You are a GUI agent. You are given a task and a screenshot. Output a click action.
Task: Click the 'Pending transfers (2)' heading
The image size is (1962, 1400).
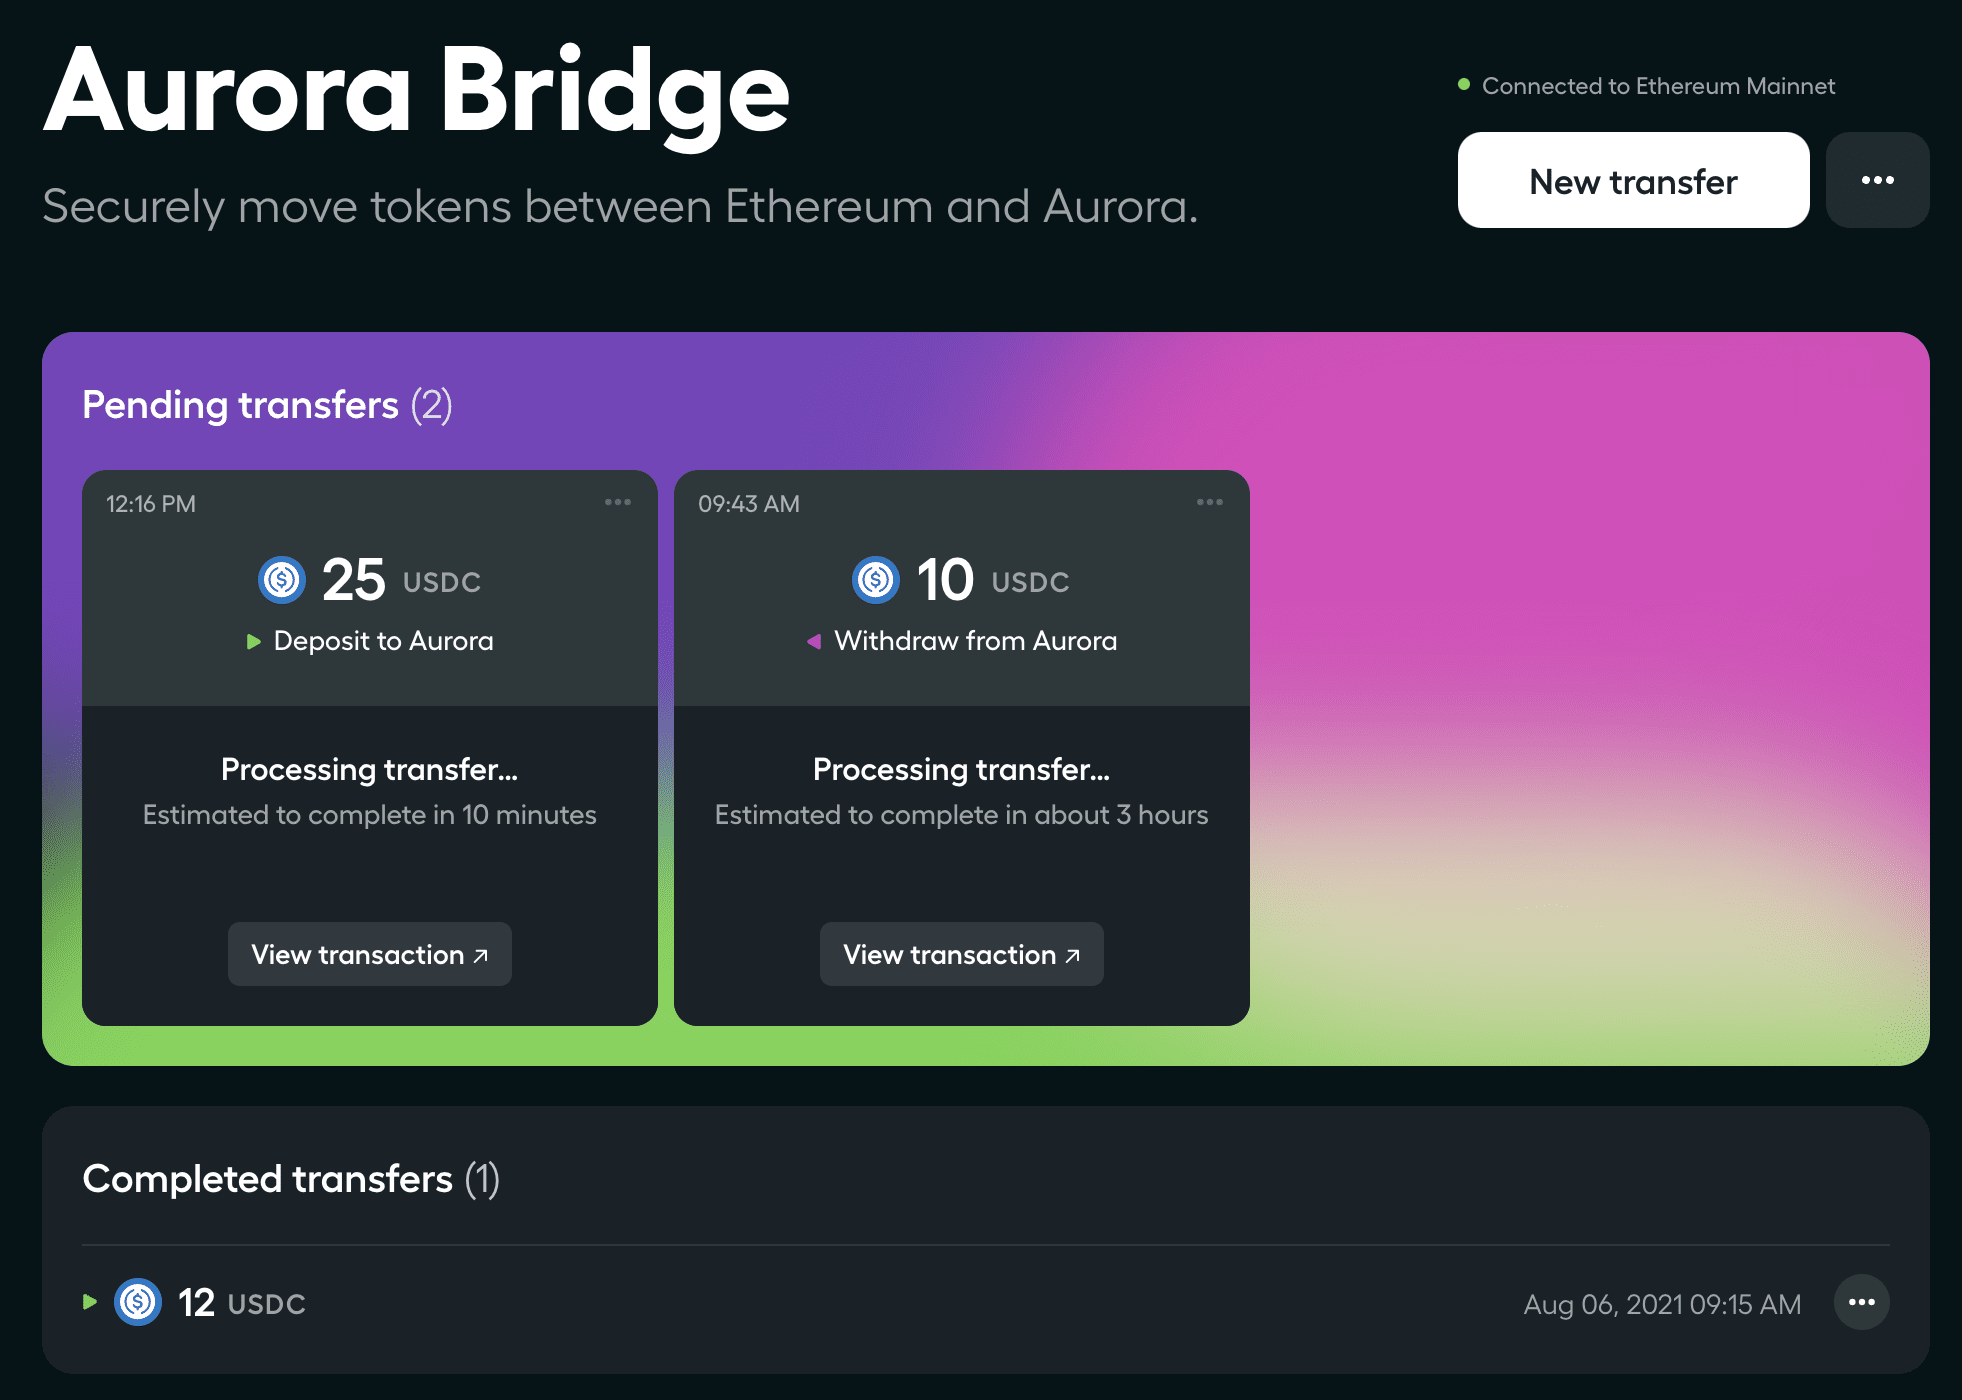267,405
